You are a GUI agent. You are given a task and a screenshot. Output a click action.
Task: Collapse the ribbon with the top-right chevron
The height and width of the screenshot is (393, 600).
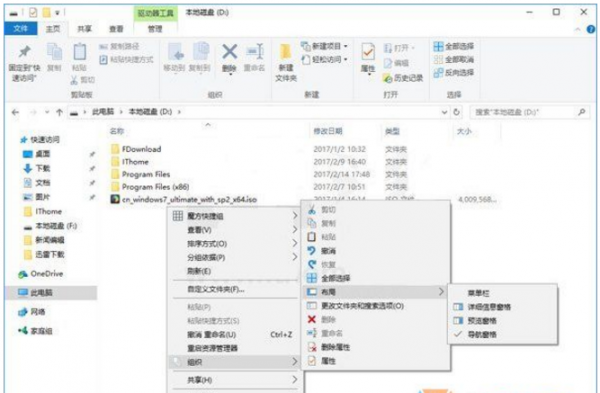[578, 29]
